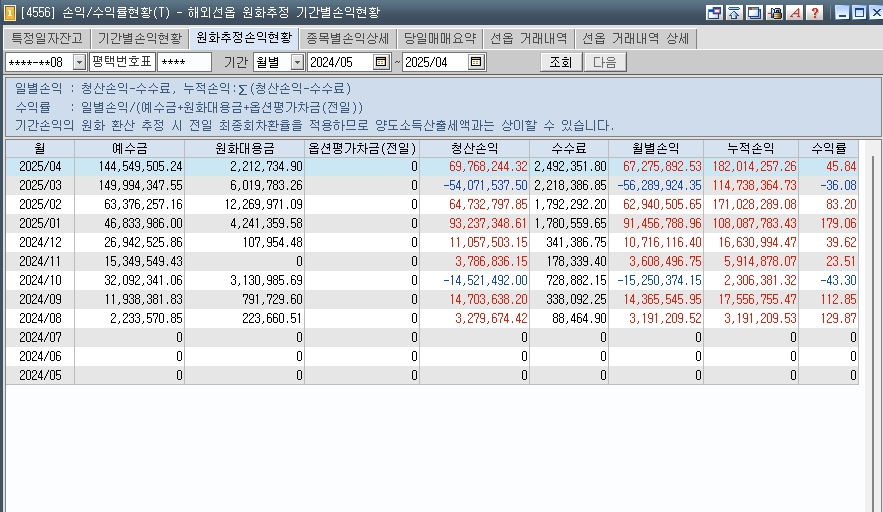Screen dimensions: 883x512
Task: Click the 조회 search button
Action: [561, 62]
